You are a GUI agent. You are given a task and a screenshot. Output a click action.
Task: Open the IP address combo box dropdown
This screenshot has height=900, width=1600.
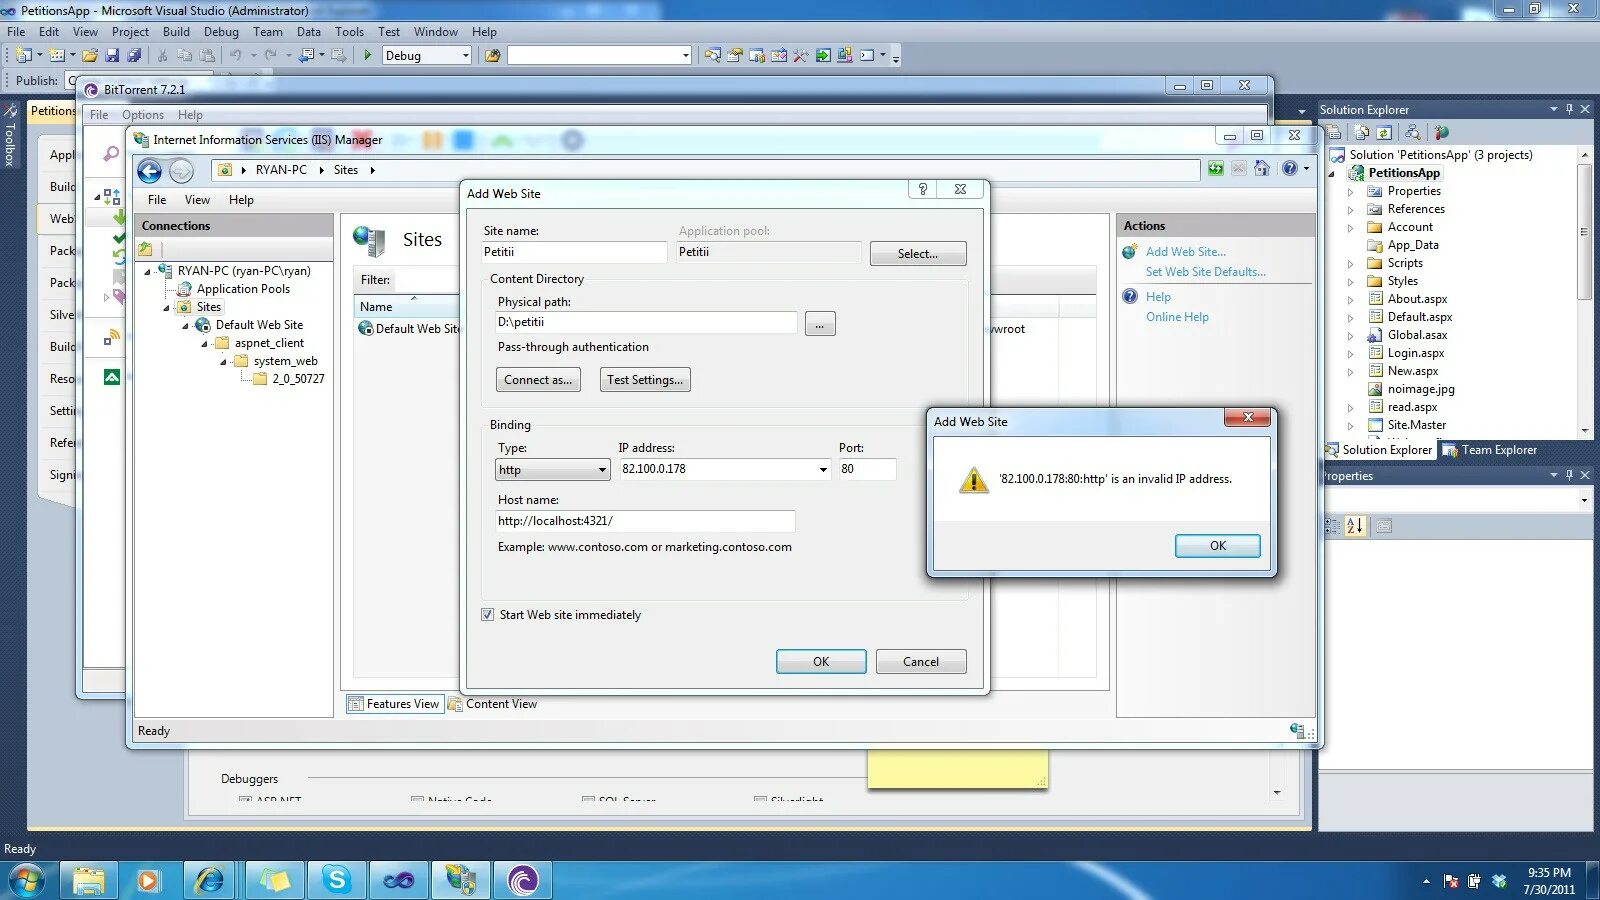(823, 469)
